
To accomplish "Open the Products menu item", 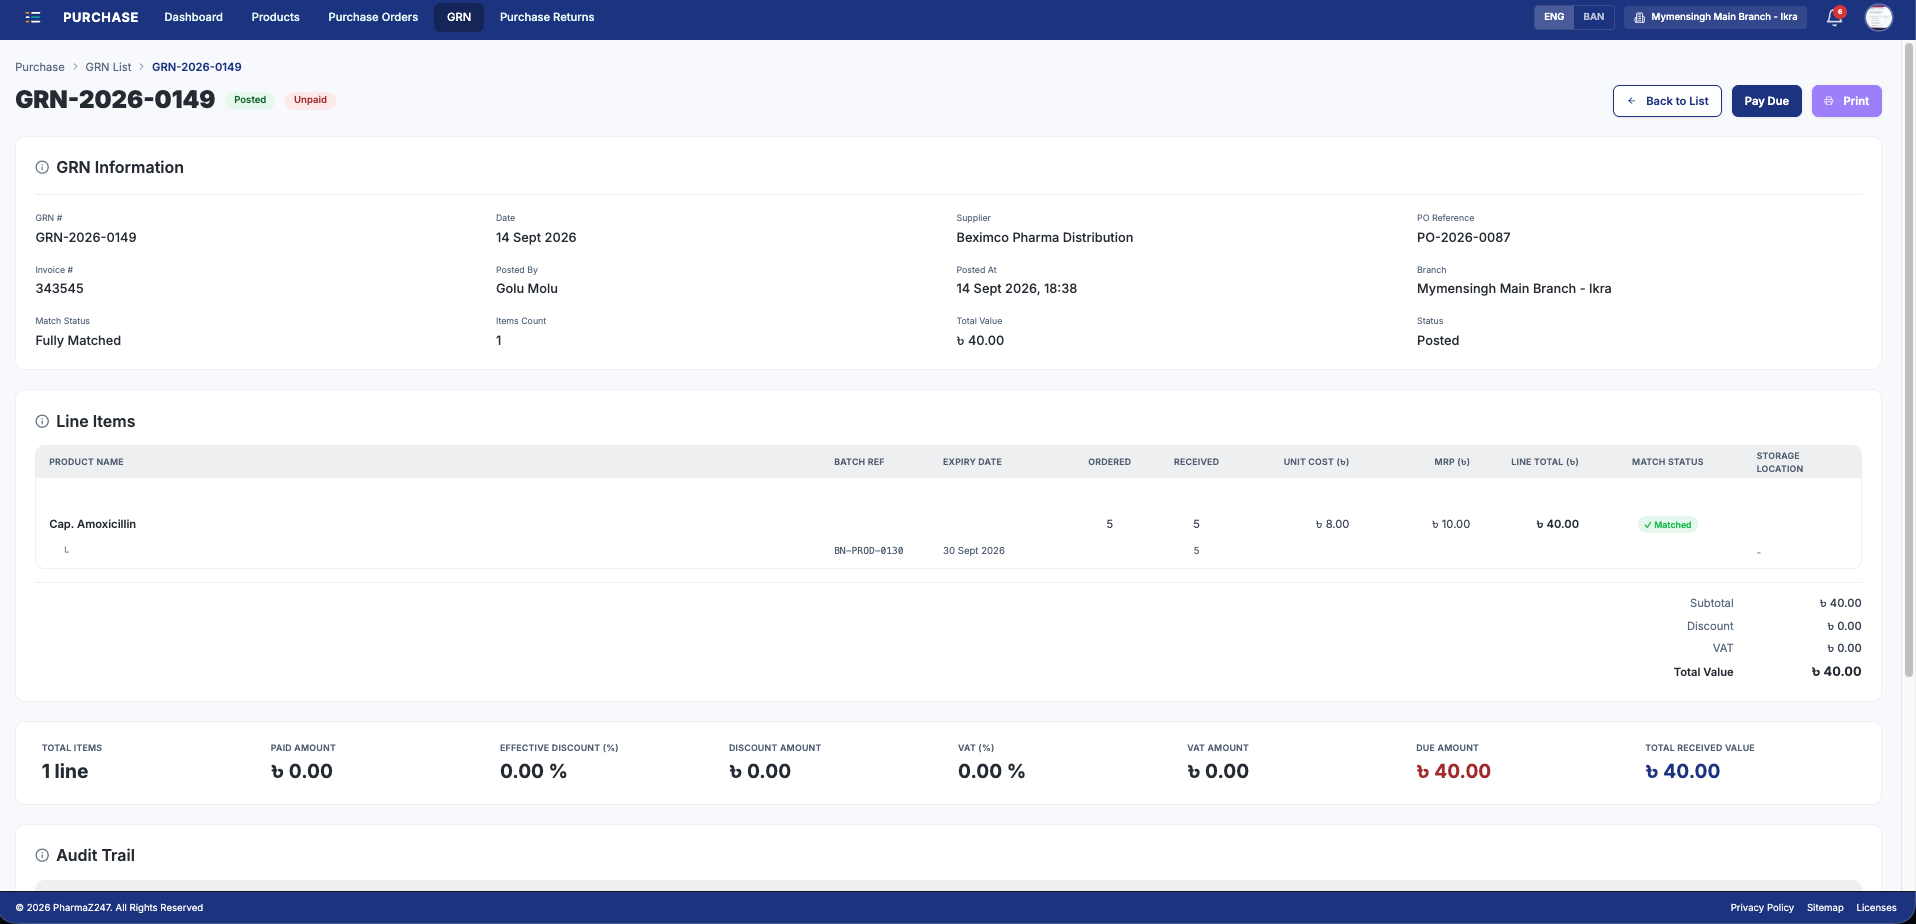I will [x=276, y=17].
